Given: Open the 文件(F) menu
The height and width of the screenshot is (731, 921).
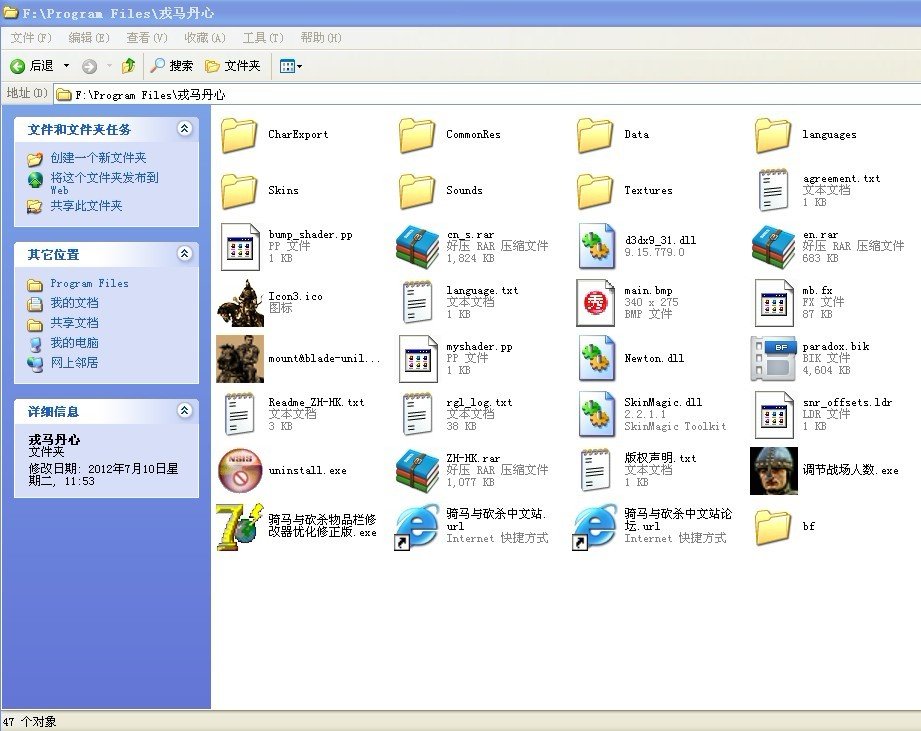Looking at the screenshot, I should tap(30, 38).
